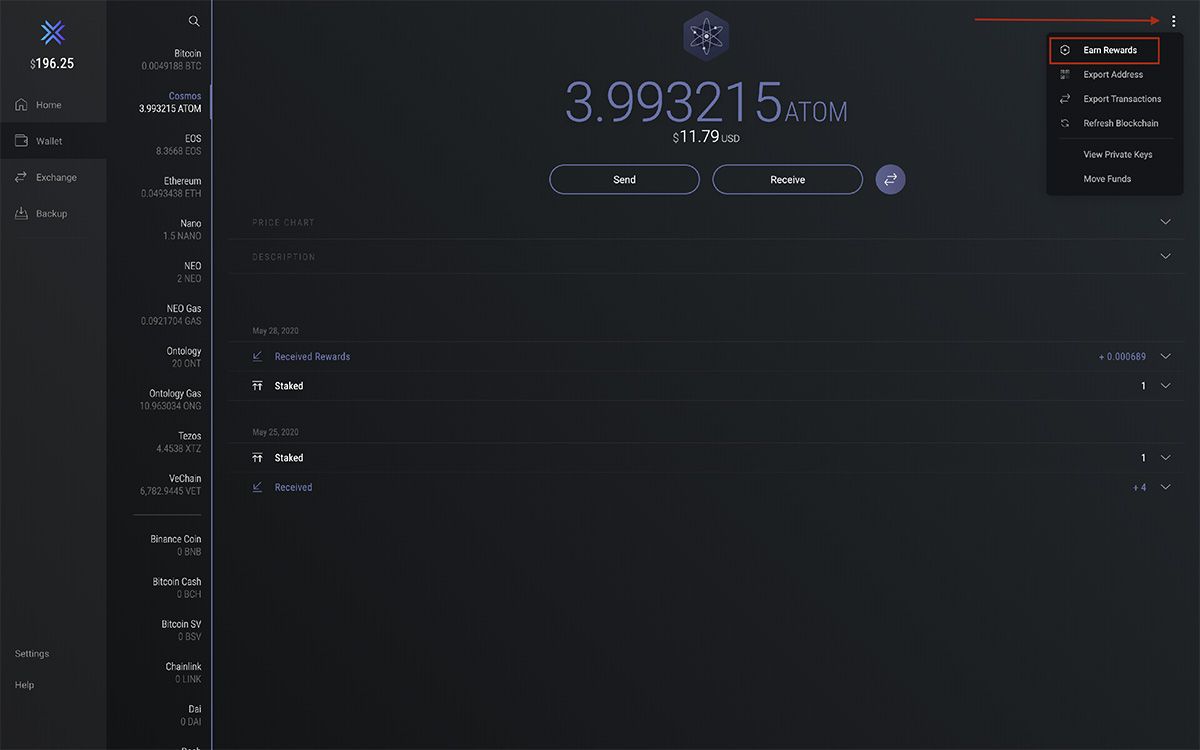Viewport: 1200px width, 750px height.
Task: Click the Received +4 amount value
Action: click(1139, 487)
